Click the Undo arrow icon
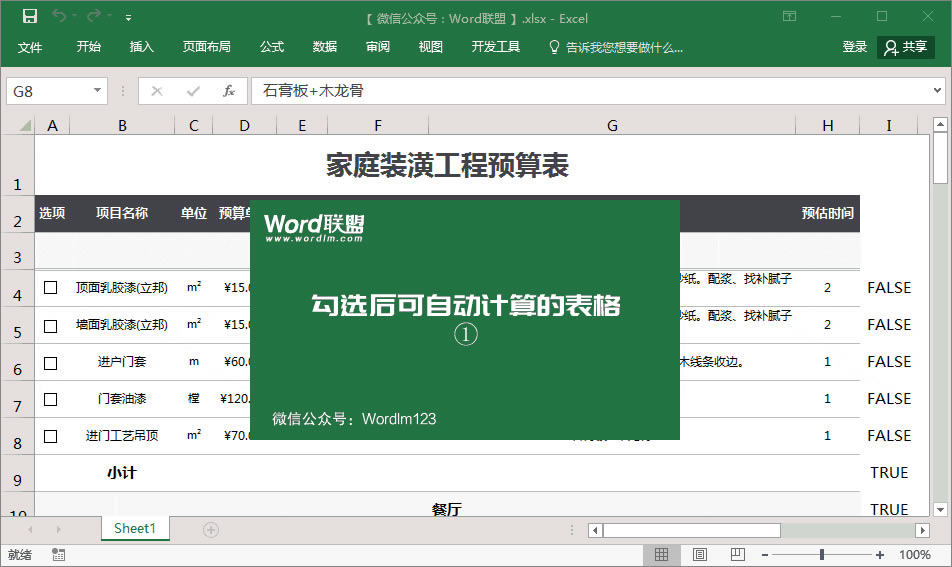The width and height of the screenshot is (952, 567). point(59,16)
